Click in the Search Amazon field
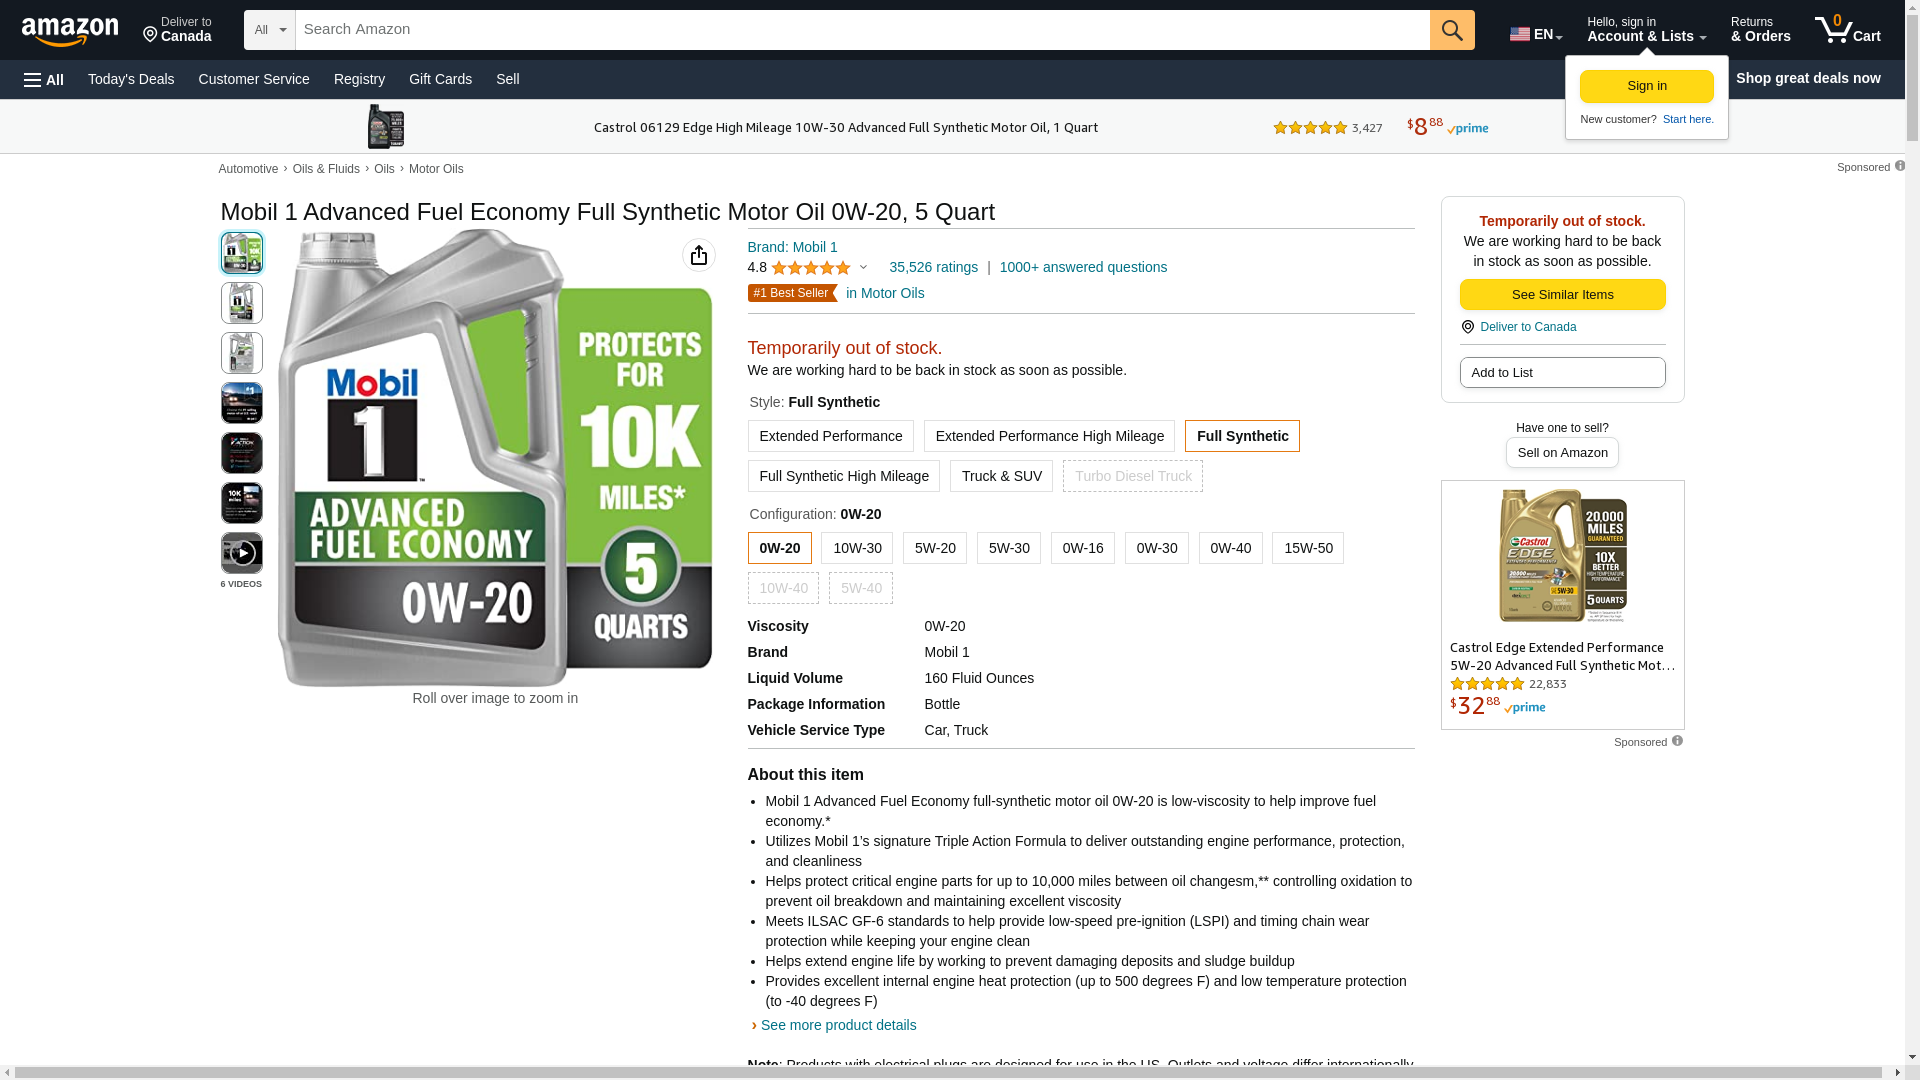 point(860,30)
